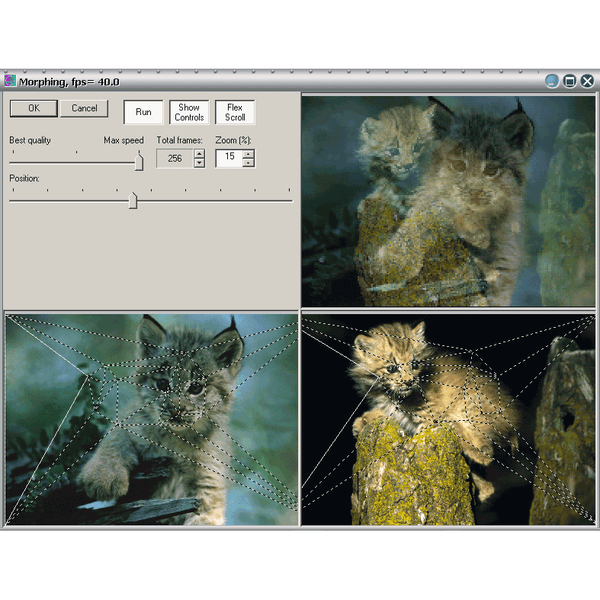600x600 pixels.
Task: Minimize the Morphing window
Action: point(551,81)
